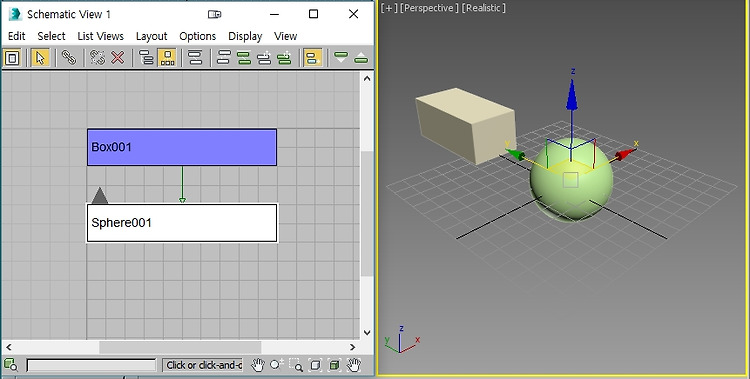750x379 pixels.
Task: Open the [Perspective] viewport label menu
Action: pyautogui.click(x=429, y=8)
